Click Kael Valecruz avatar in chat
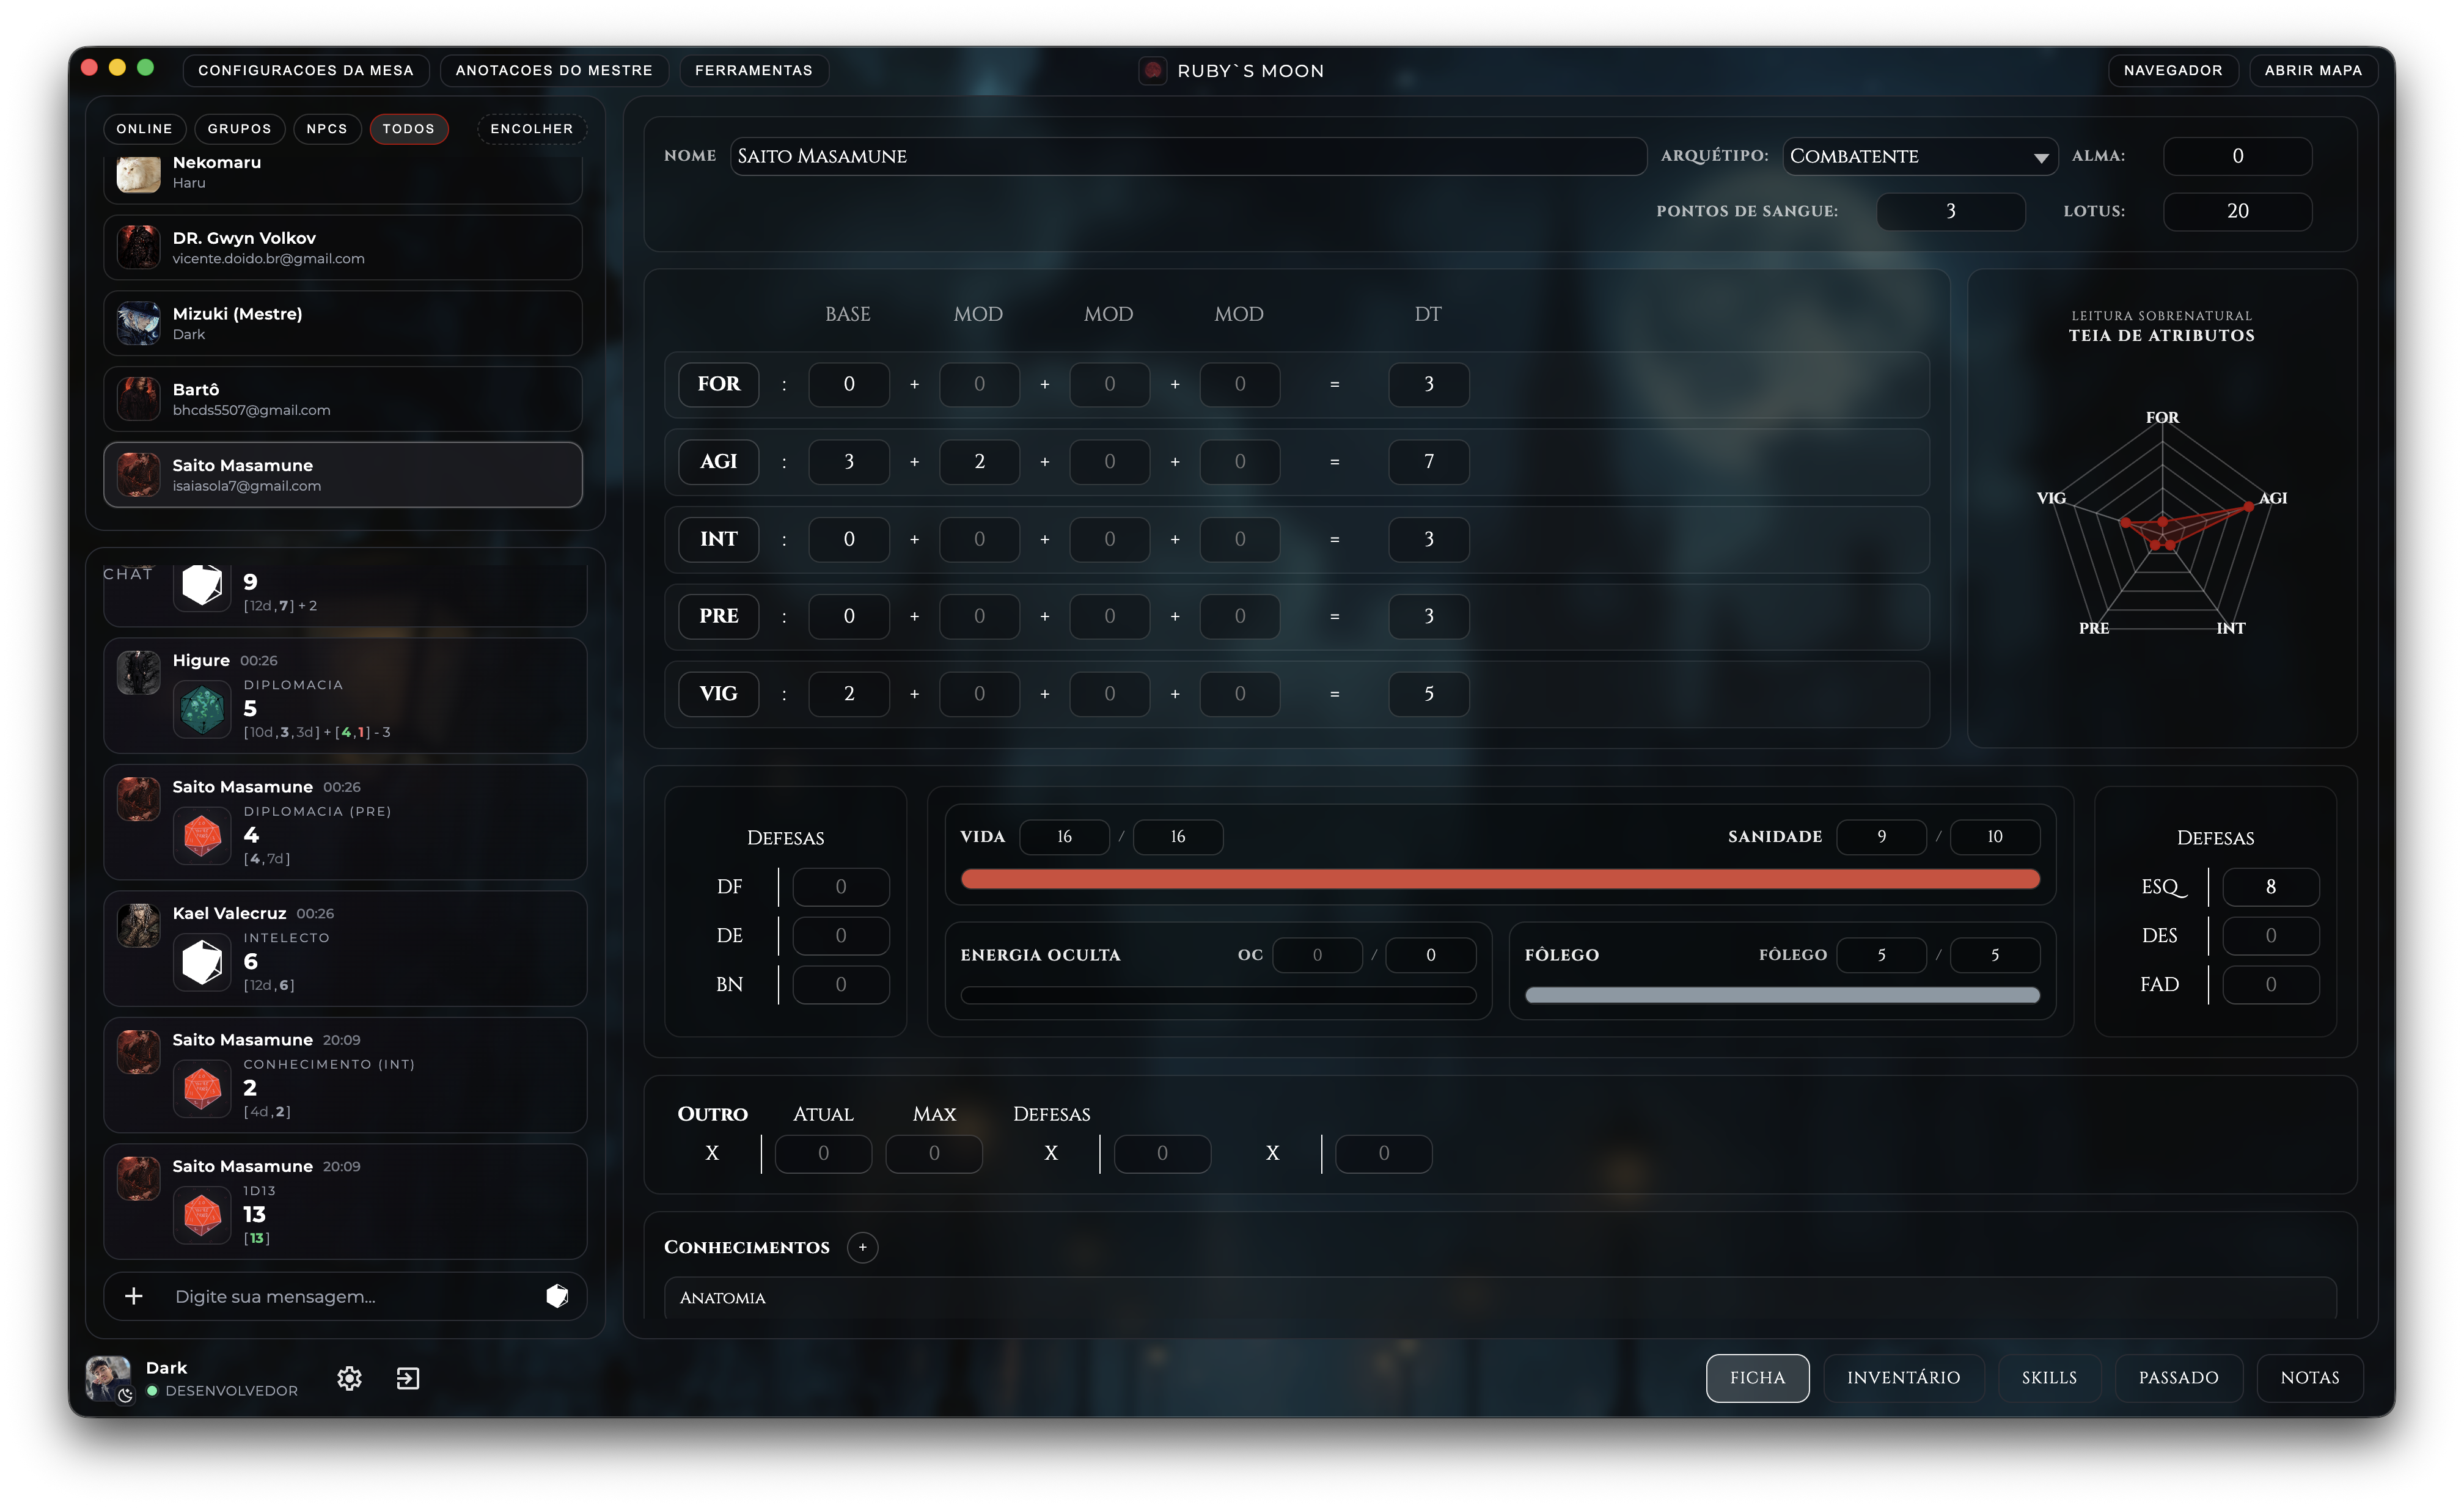This screenshot has width=2464, height=1508. pyautogui.click(x=138, y=926)
